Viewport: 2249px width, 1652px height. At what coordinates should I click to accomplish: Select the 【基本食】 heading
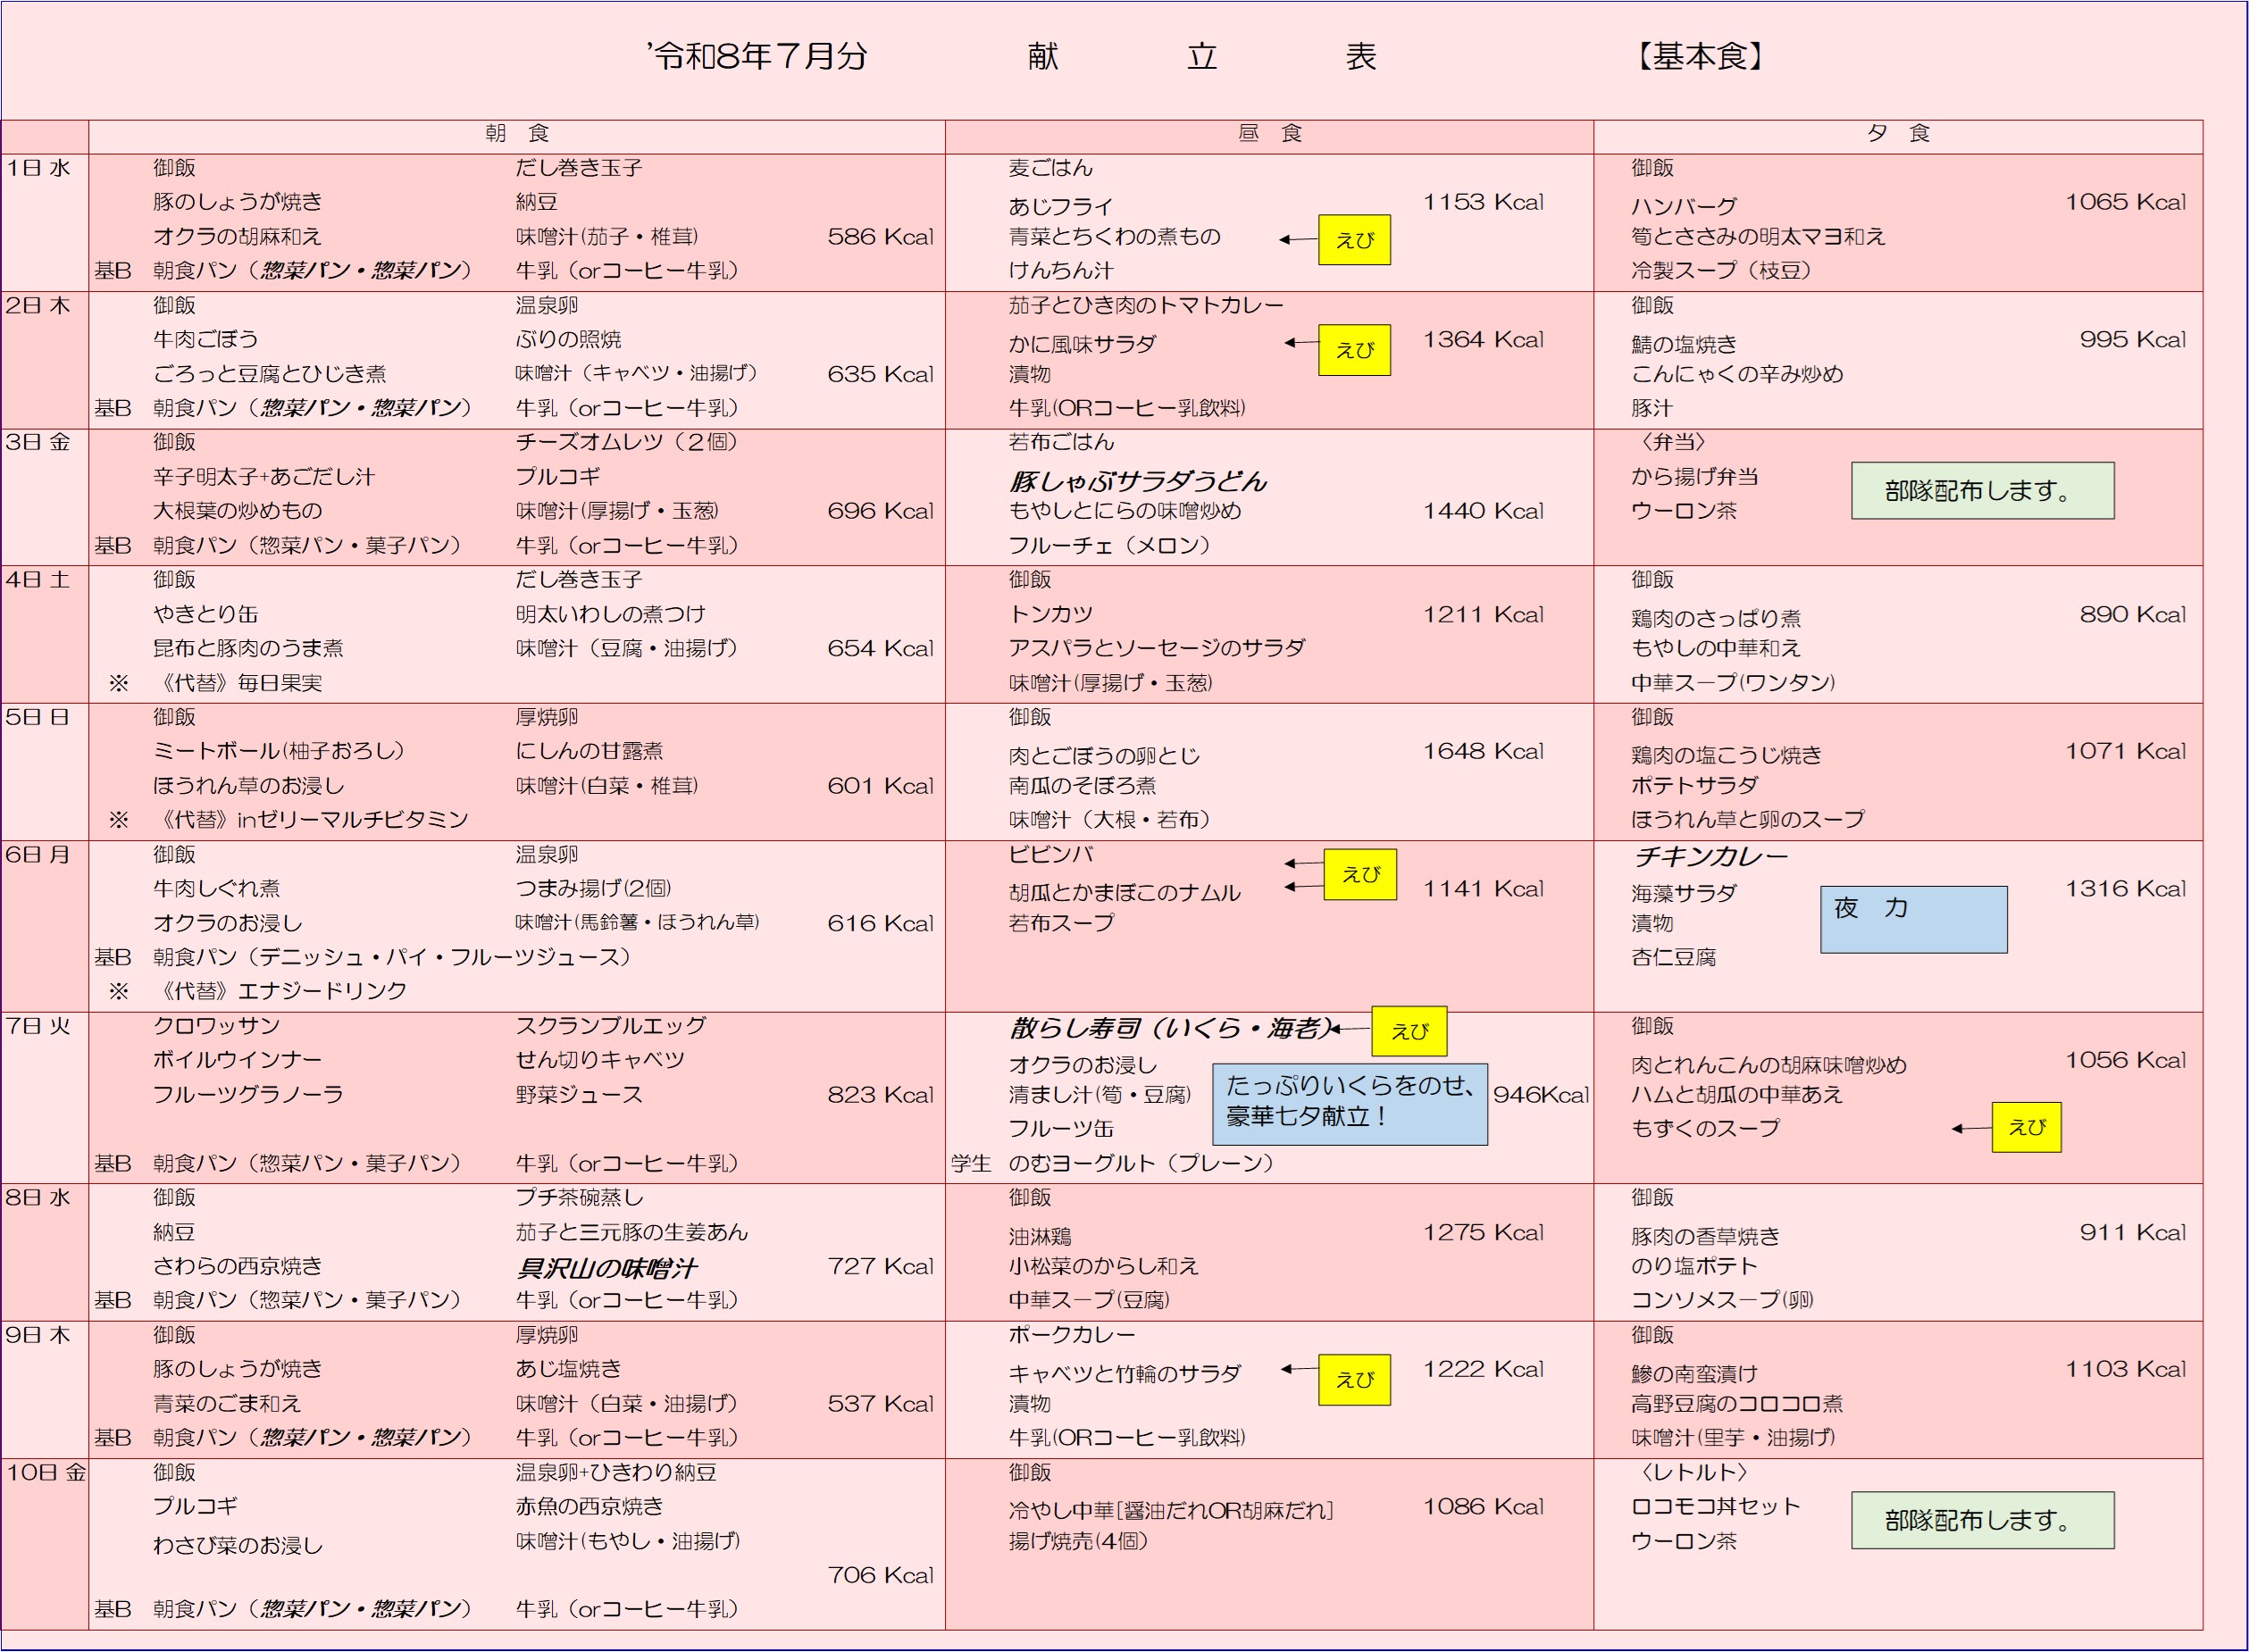(x=1700, y=56)
